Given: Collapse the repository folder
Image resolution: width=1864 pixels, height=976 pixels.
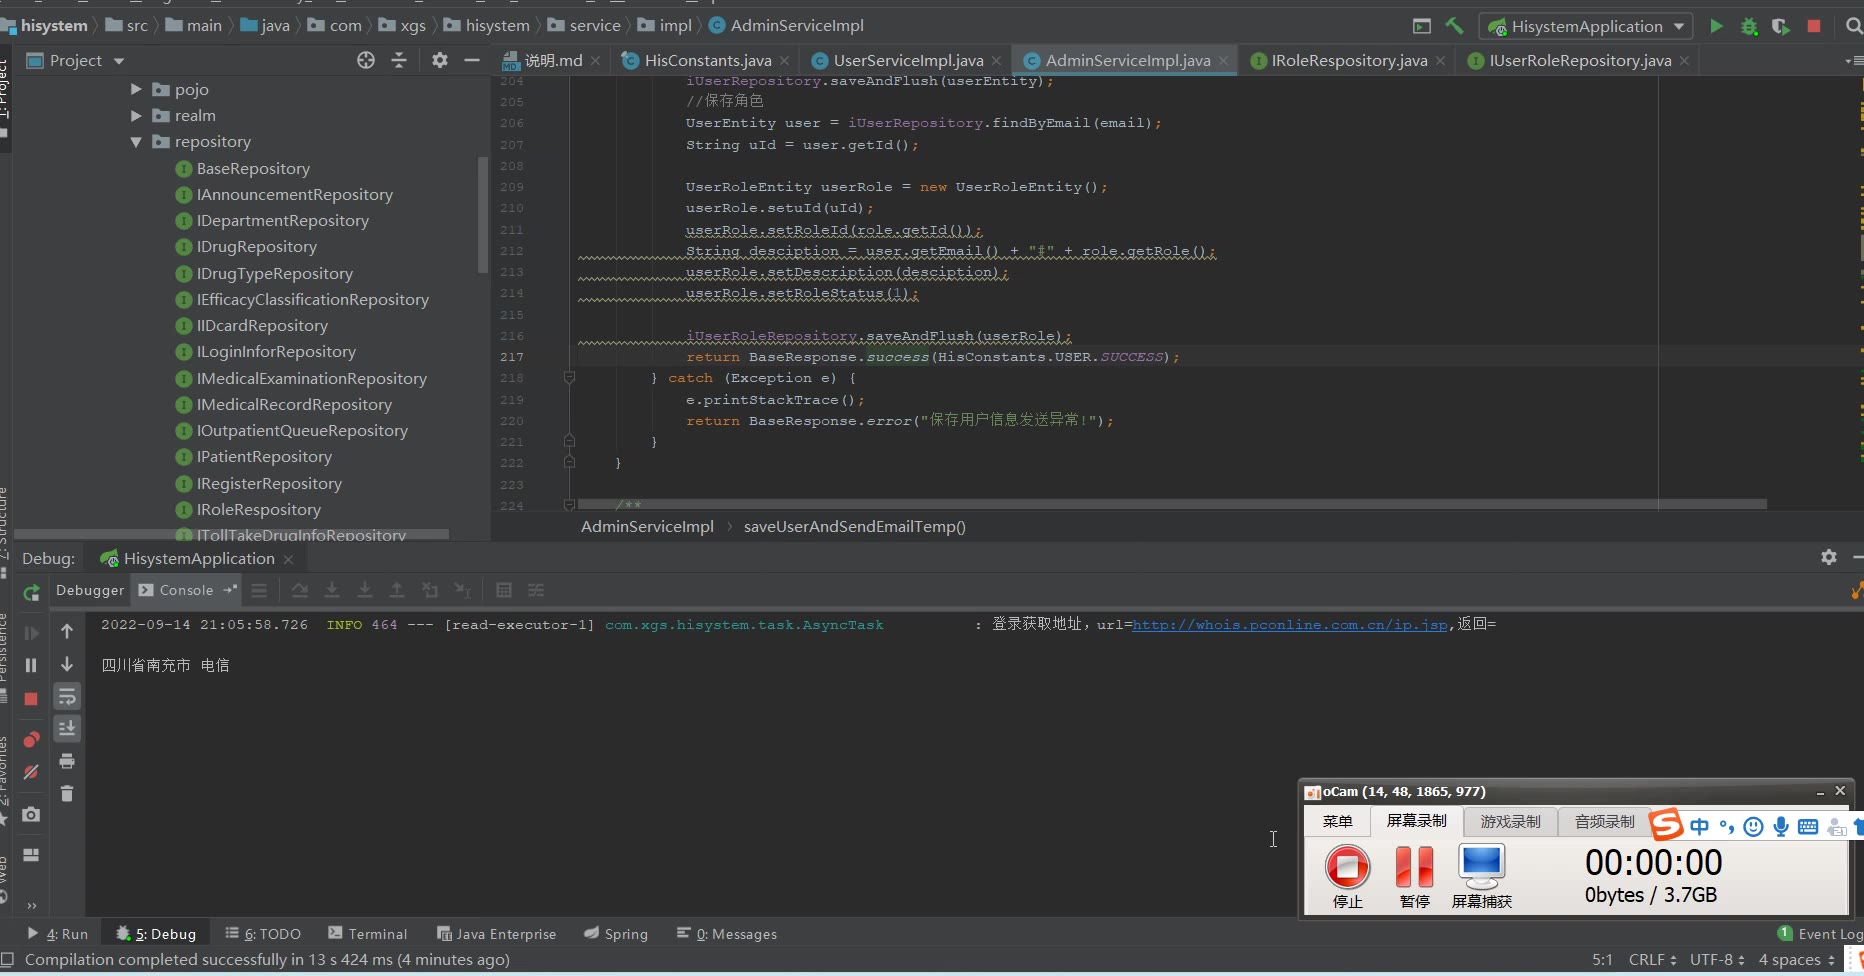Looking at the screenshot, I should (x=136, y=142).
